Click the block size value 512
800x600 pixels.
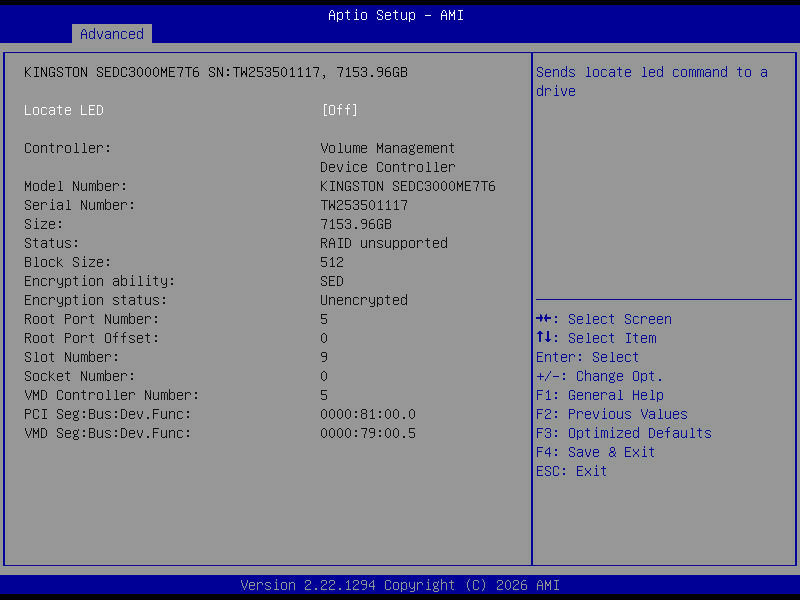[332, 262]
